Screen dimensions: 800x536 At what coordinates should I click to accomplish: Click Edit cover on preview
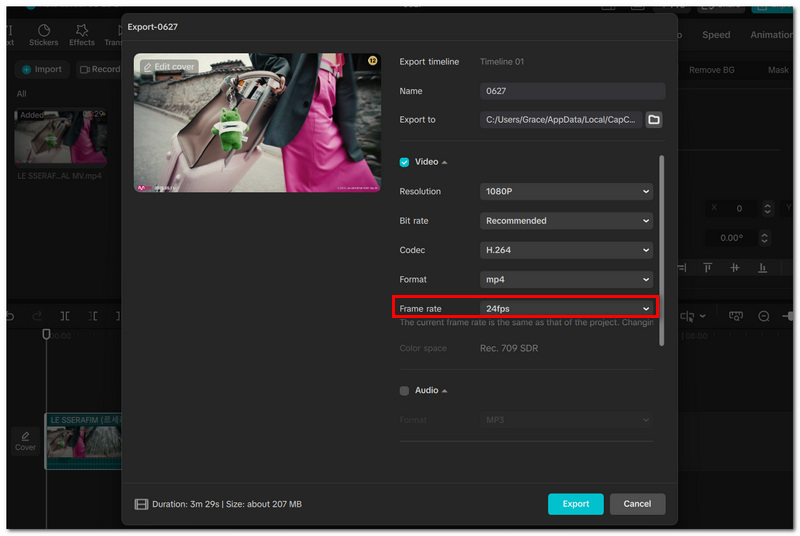(169, 67)
